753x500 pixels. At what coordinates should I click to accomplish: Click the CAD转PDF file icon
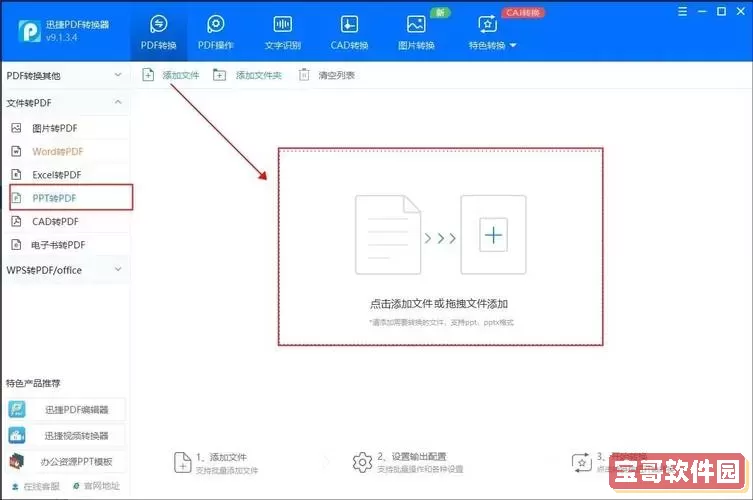(16, 221)
